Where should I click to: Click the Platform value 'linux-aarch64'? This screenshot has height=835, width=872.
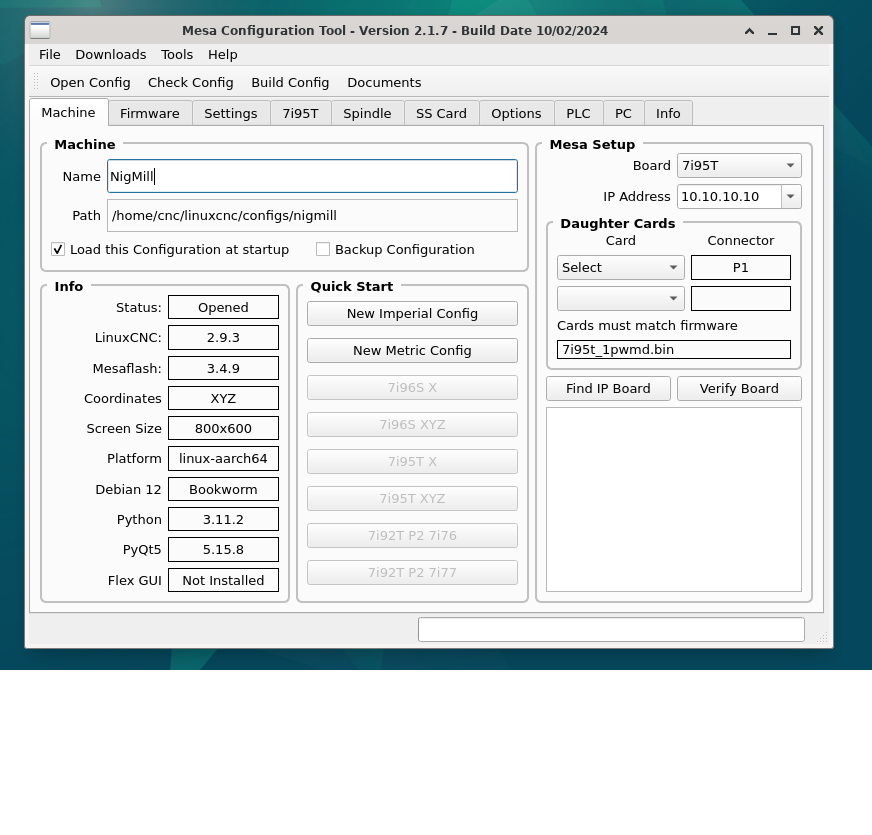click(224, 458)
